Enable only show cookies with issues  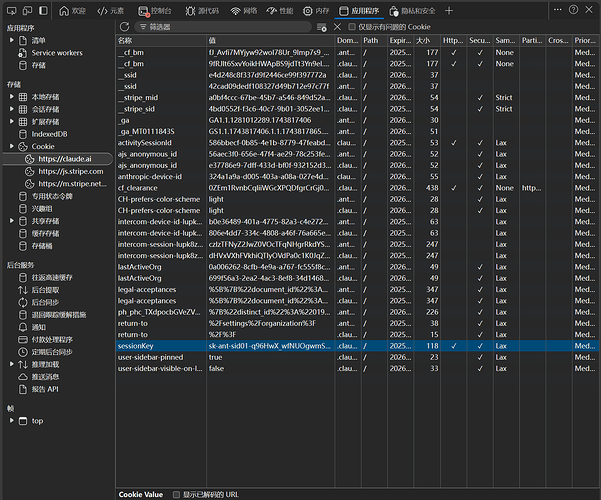(x=351, y=26)
